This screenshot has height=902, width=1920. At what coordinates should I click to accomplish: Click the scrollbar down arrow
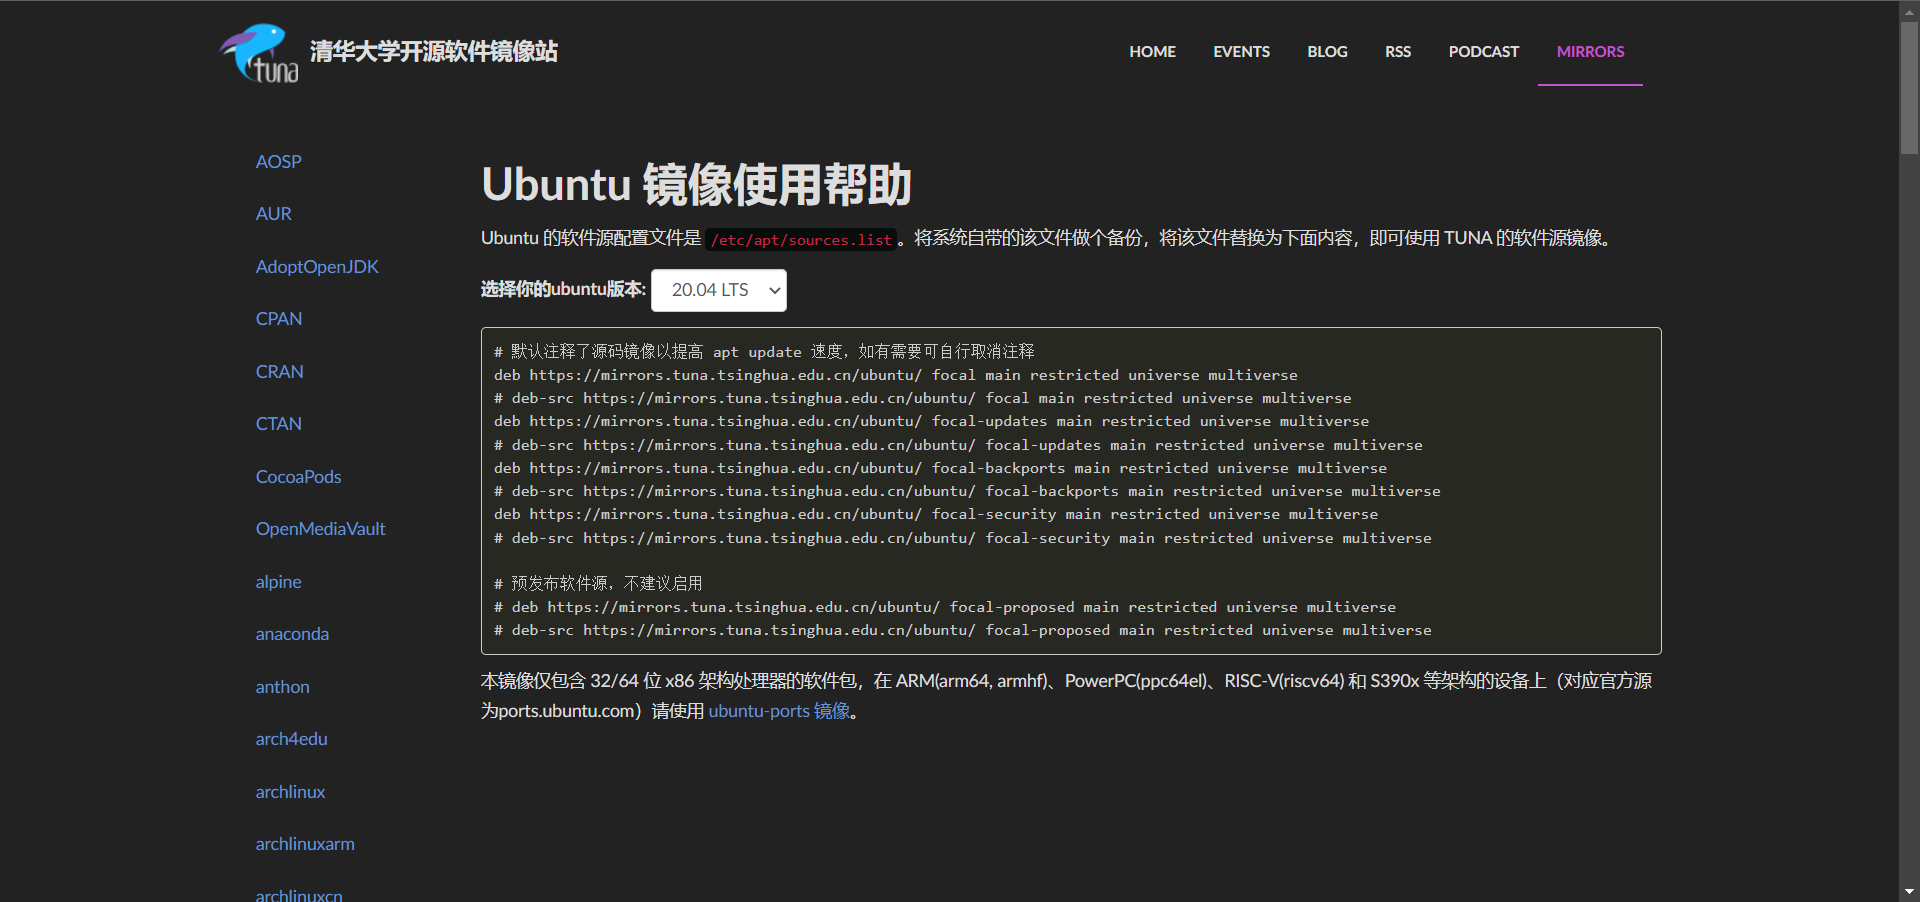click(x=1909, y=892)
